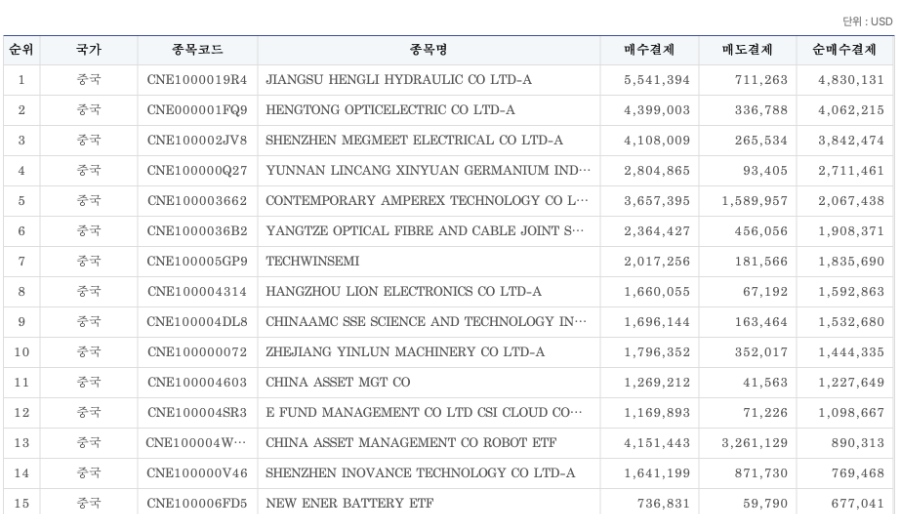The image size is (900, 514).
Task: Select SHENZHEN MEGMEET ELECTRICAL CO LTD-A
Action: (414, 141)
